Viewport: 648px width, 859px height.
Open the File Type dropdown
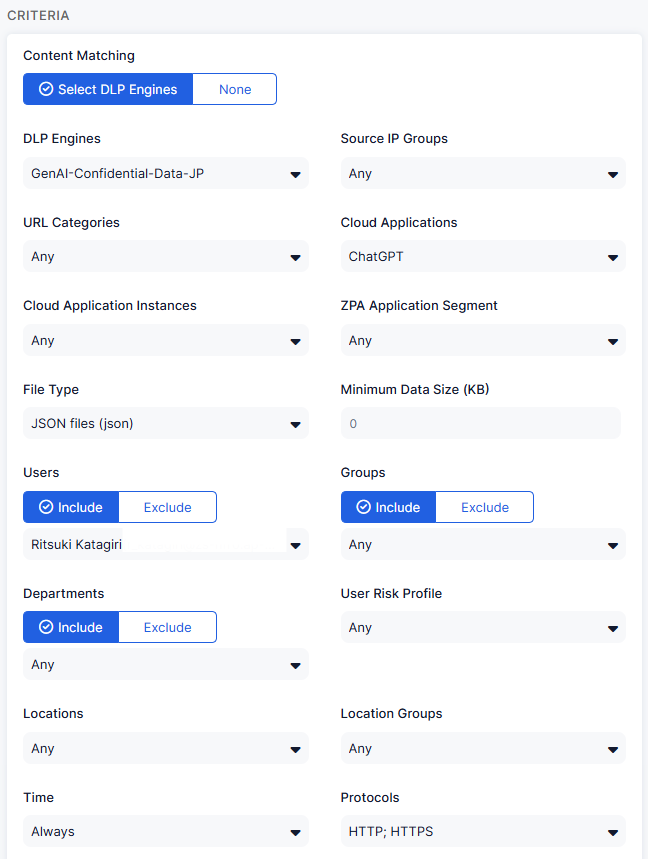(x=166, y=423)
